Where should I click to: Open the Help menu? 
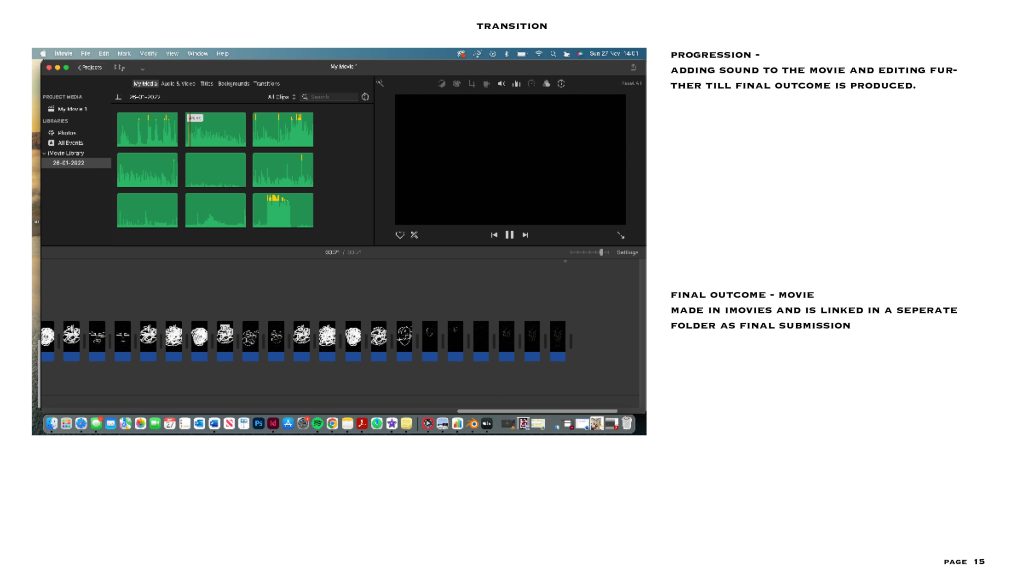222,54
